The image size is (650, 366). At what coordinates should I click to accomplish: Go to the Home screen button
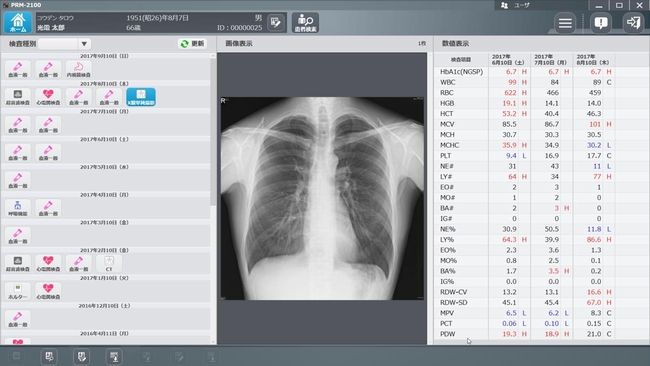18,22
